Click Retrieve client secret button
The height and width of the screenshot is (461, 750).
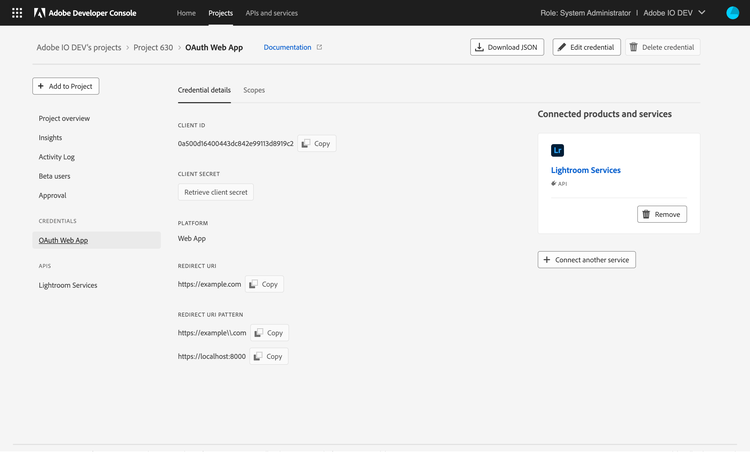[x=216, y=192]
